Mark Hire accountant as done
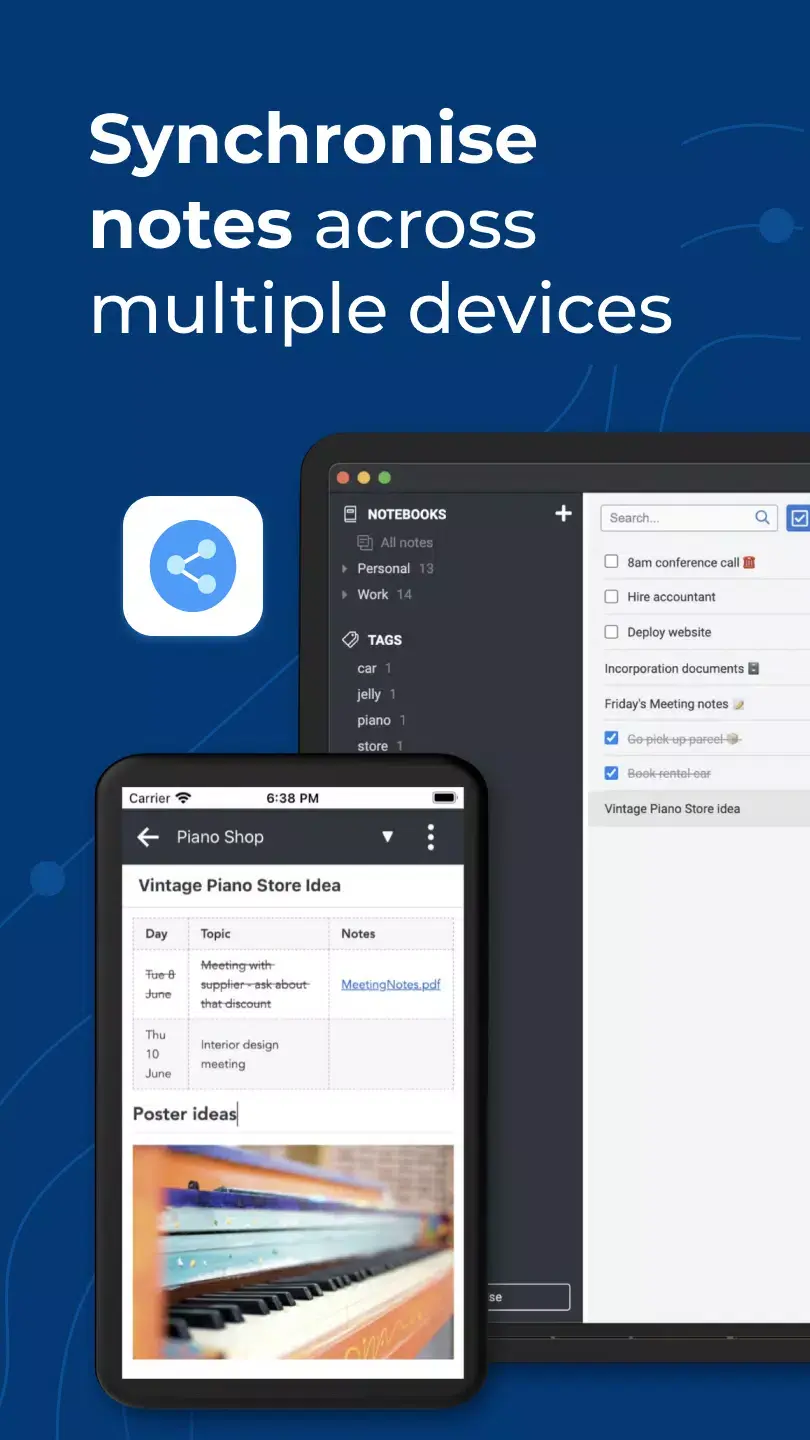This screenshot has height=1440, width=810. coord(611,597)
